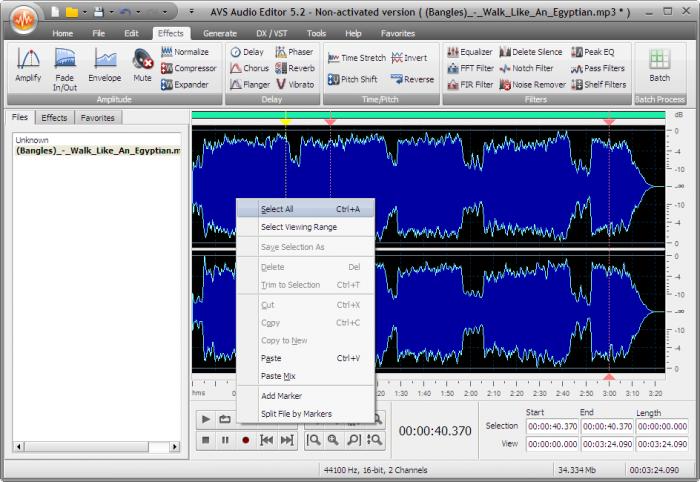Viewport: 700px width, 482px height.
Task: Jump to the next marker
Action: click(x=287, y=440)
